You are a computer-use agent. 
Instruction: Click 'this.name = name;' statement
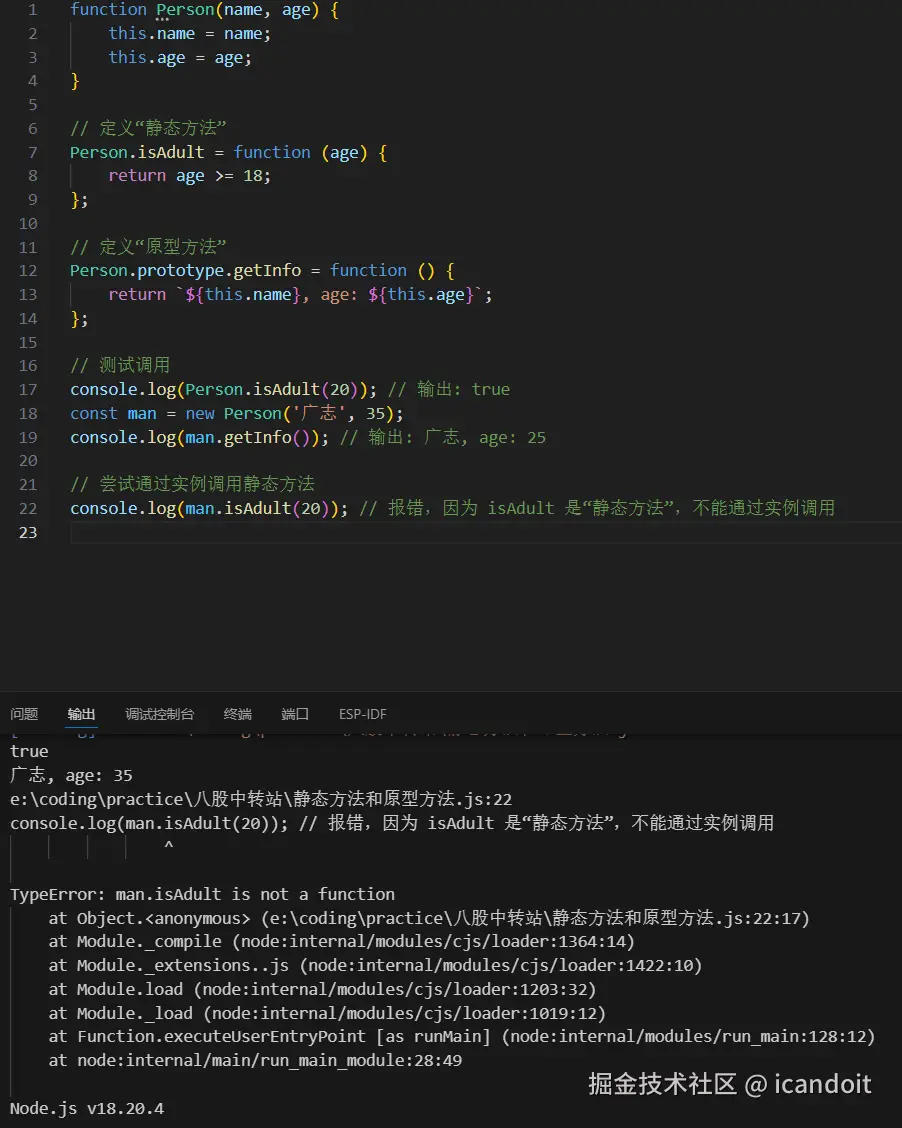tap(189, 34)
